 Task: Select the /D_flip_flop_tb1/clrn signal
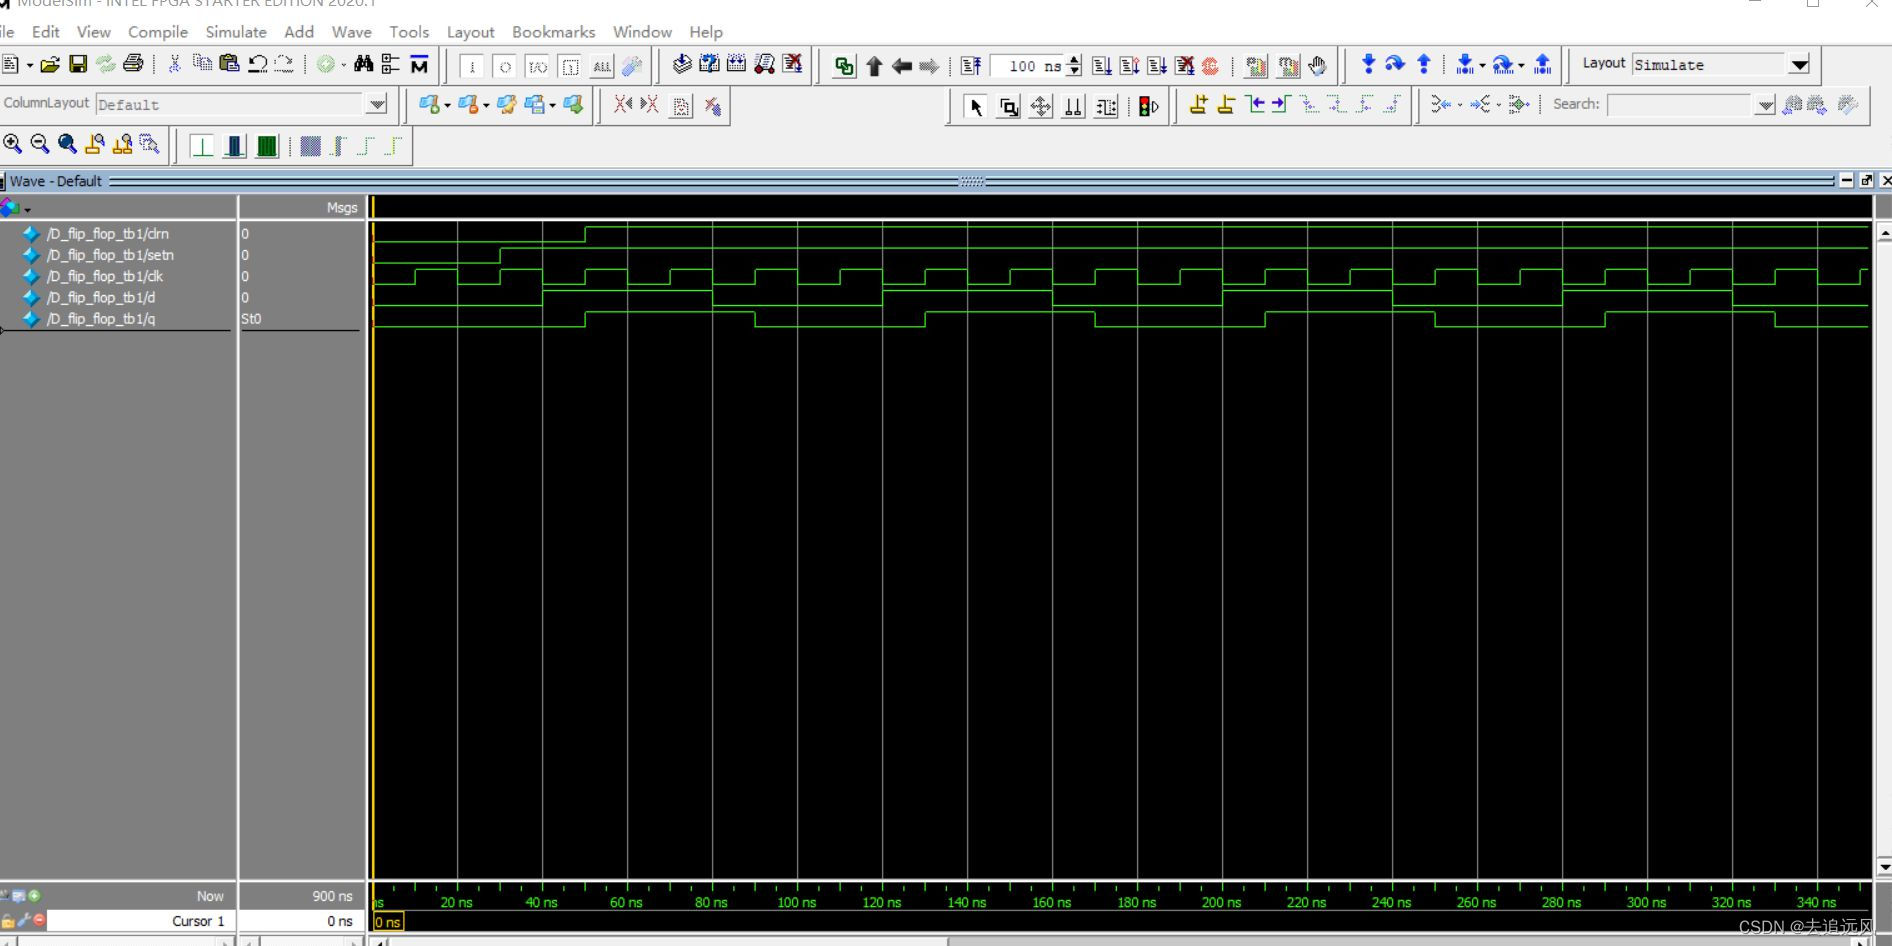[x=108, y=234]
